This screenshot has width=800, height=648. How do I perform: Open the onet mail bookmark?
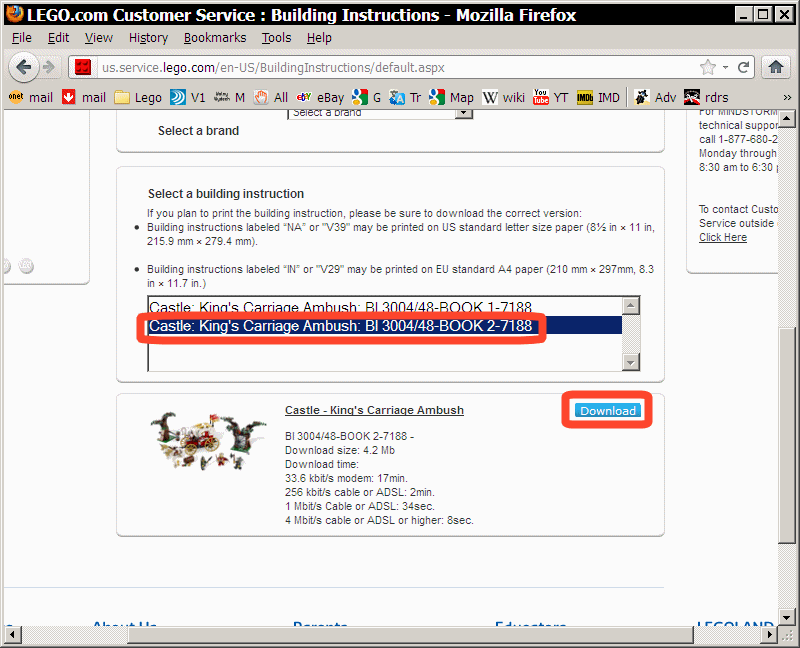pyautogui.click(x=31, y=97)
